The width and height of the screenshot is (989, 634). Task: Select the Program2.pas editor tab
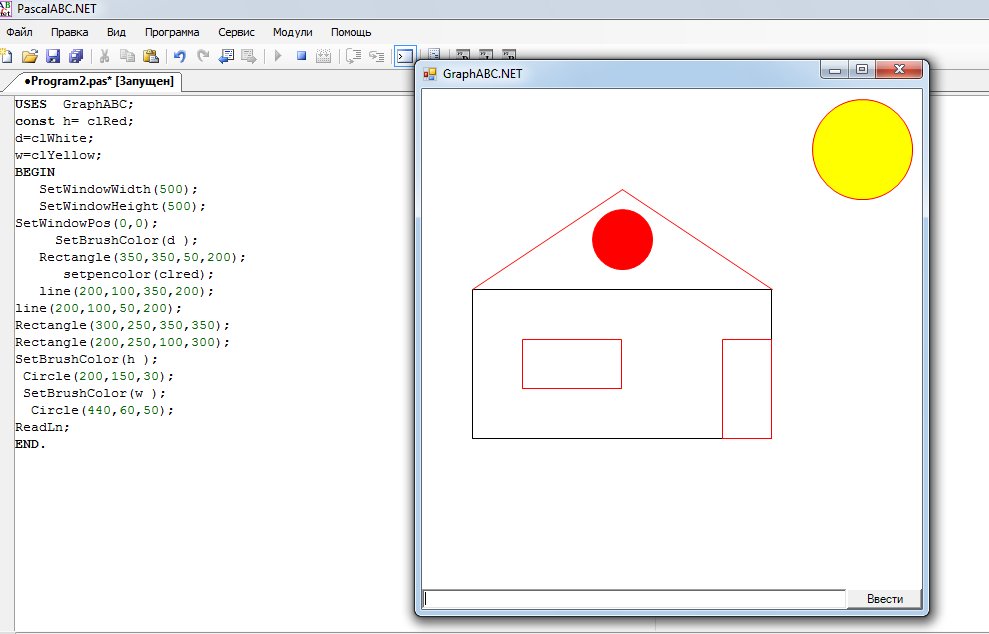tap(98, 81)
